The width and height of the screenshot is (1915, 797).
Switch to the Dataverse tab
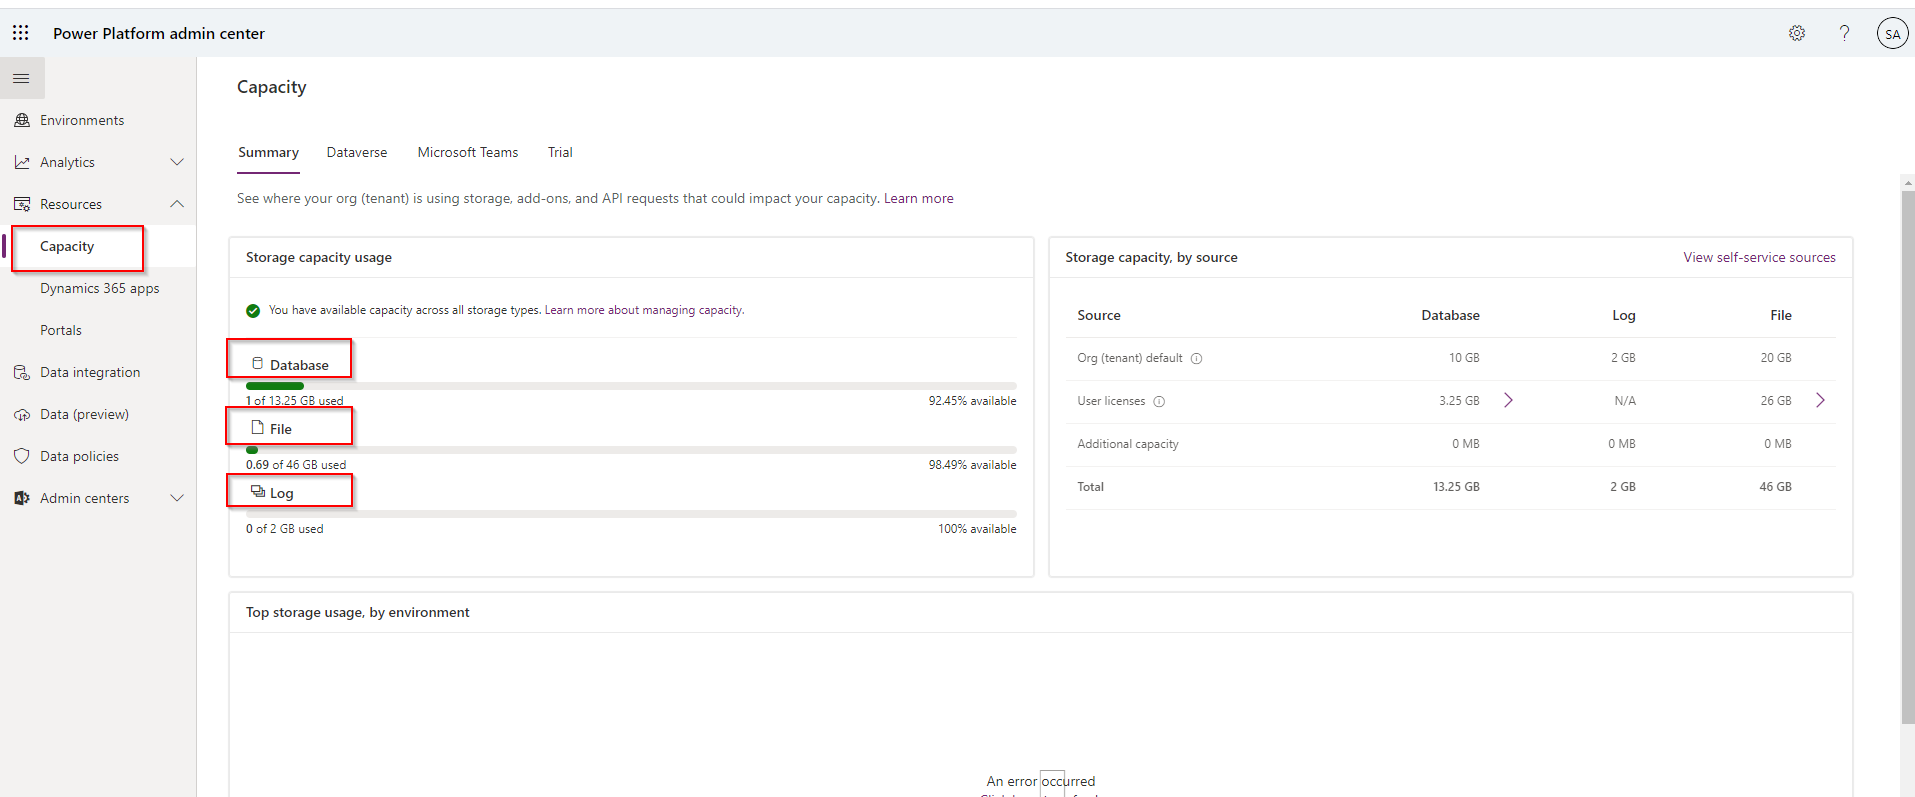tap(357, 152)
